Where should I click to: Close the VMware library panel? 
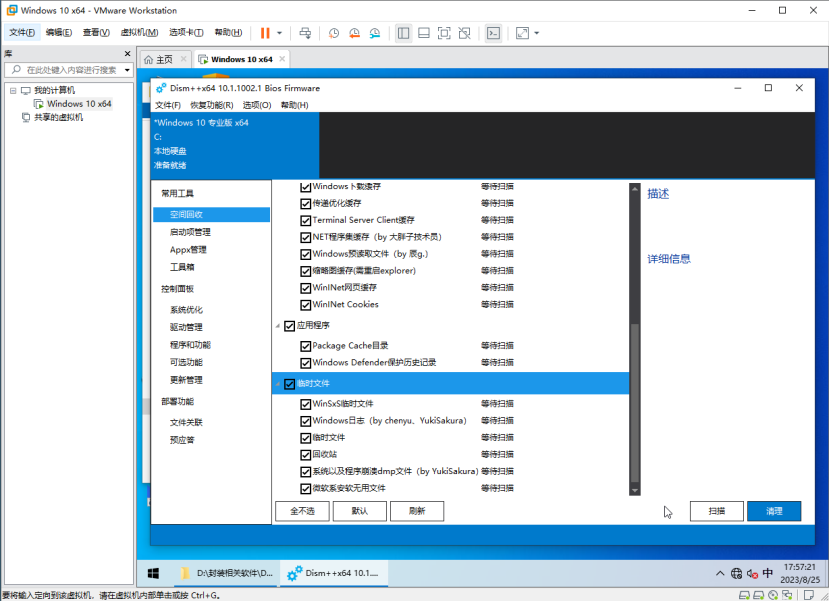click(127, 53)
